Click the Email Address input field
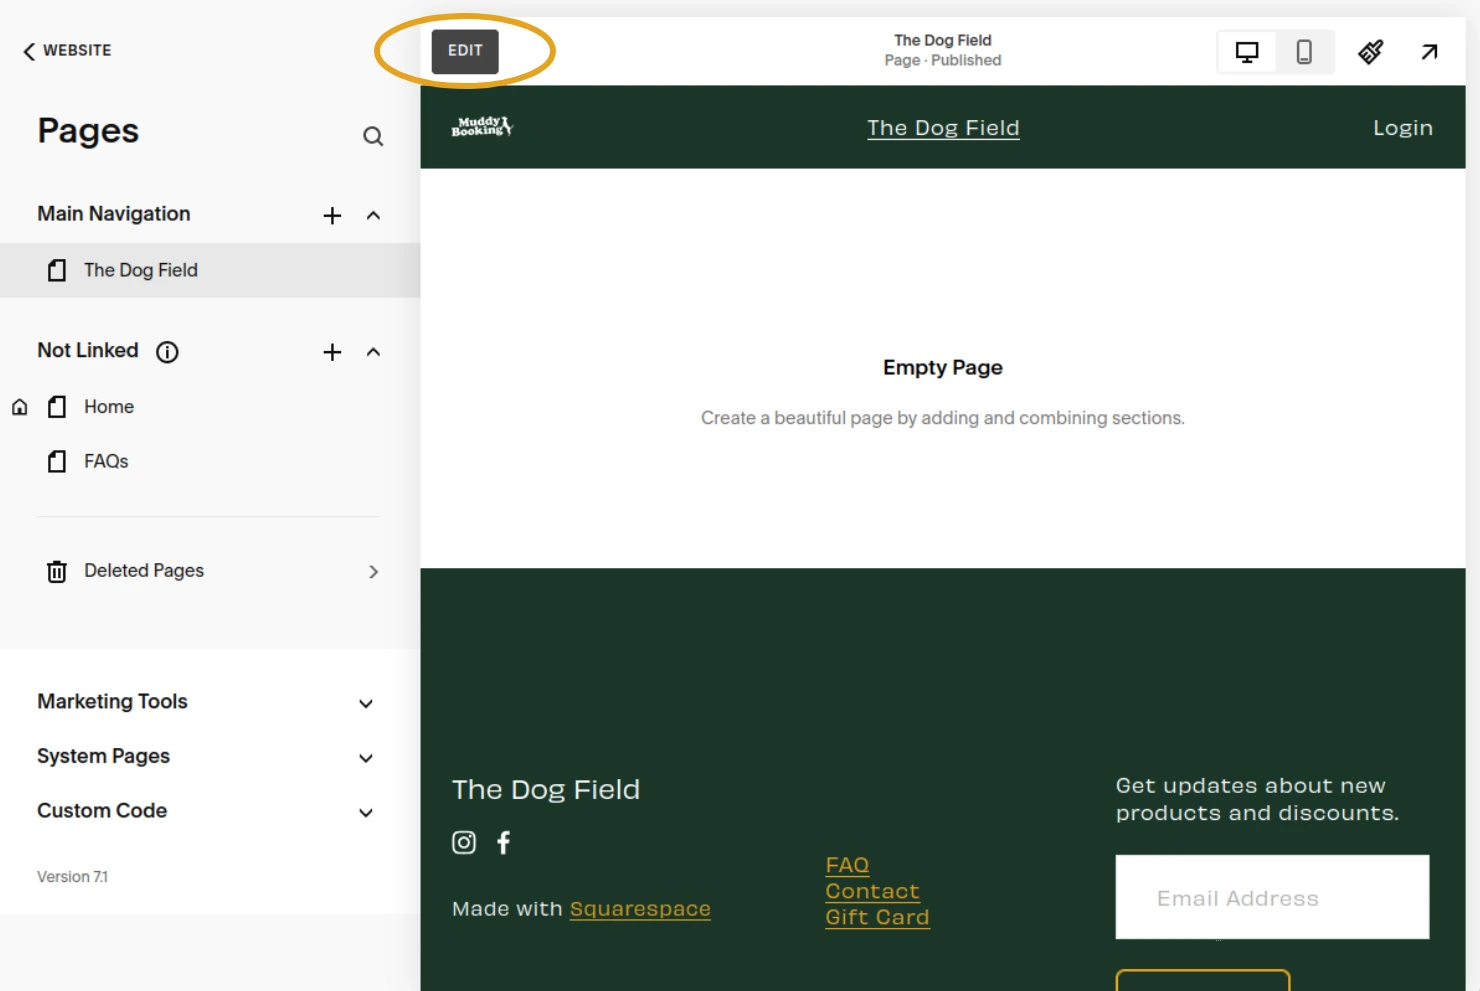Viewport: 1480px width, 991px height. coord(1272,897)
